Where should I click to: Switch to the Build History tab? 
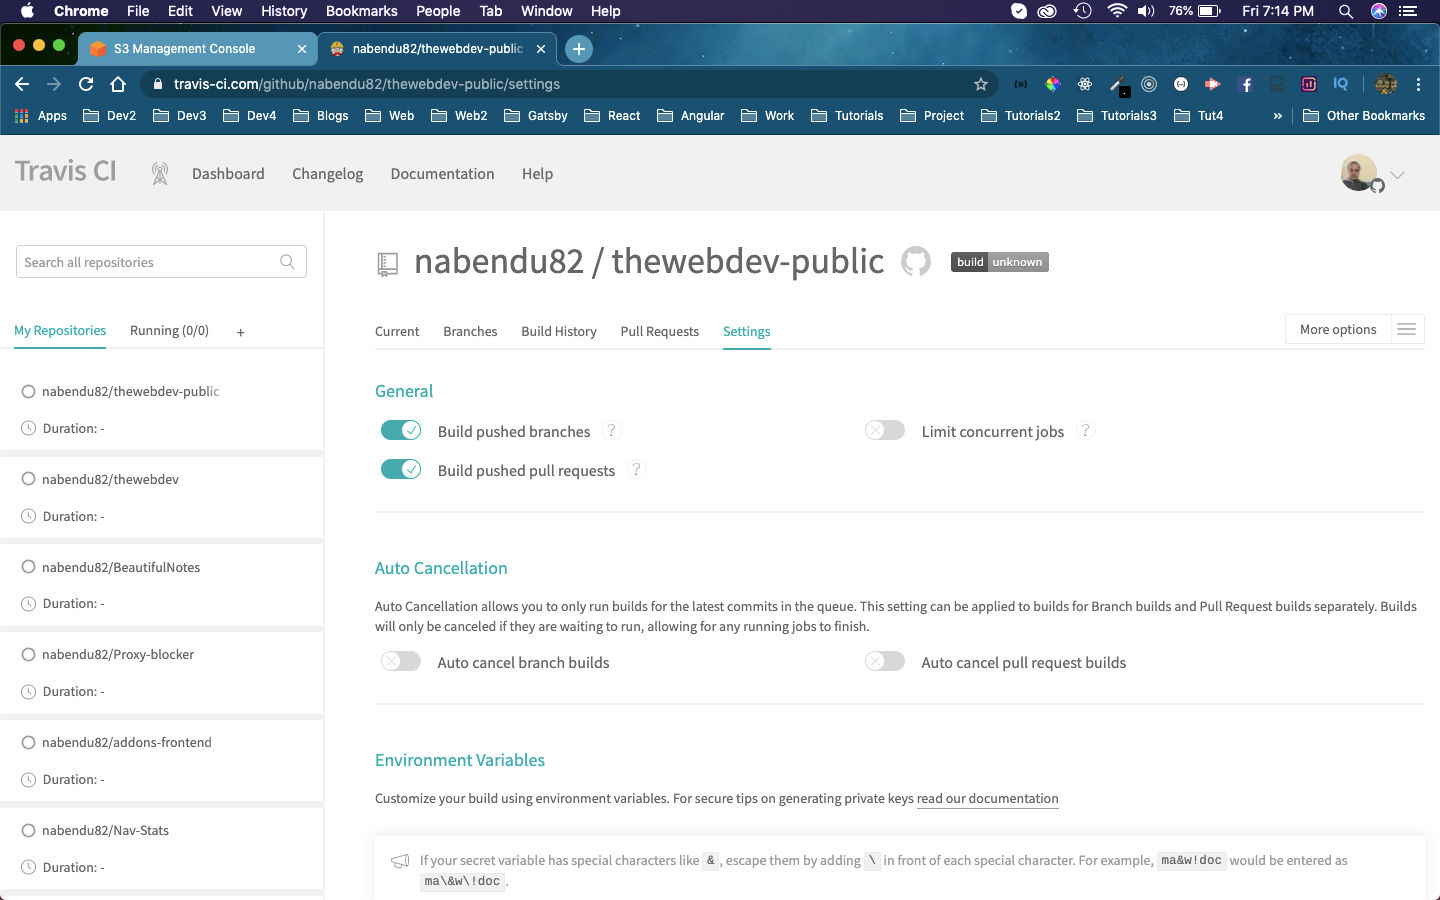(559, 331)
